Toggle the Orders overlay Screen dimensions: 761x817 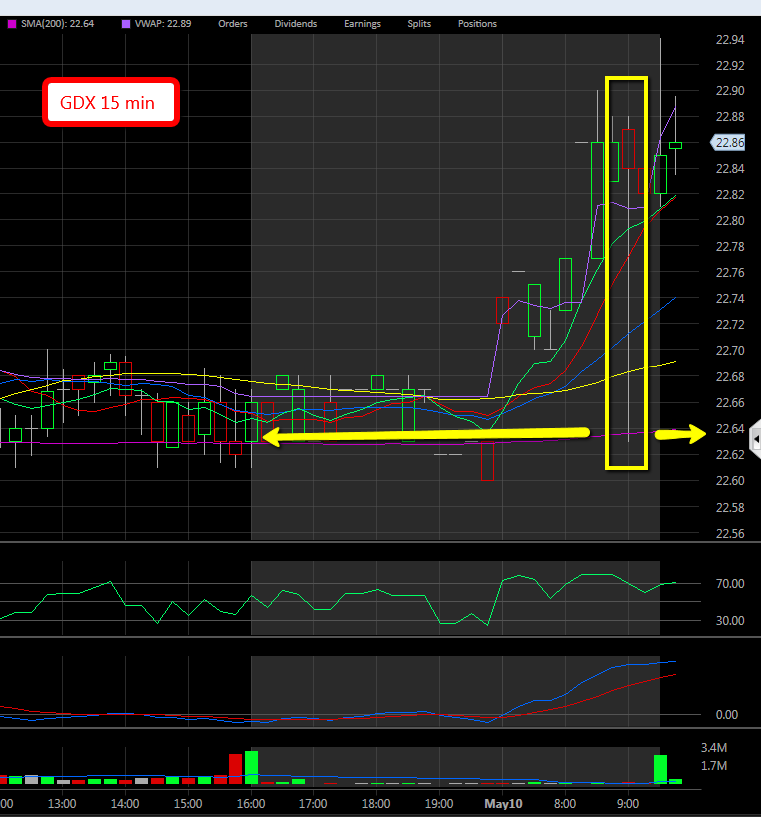[x=234, y=24]
